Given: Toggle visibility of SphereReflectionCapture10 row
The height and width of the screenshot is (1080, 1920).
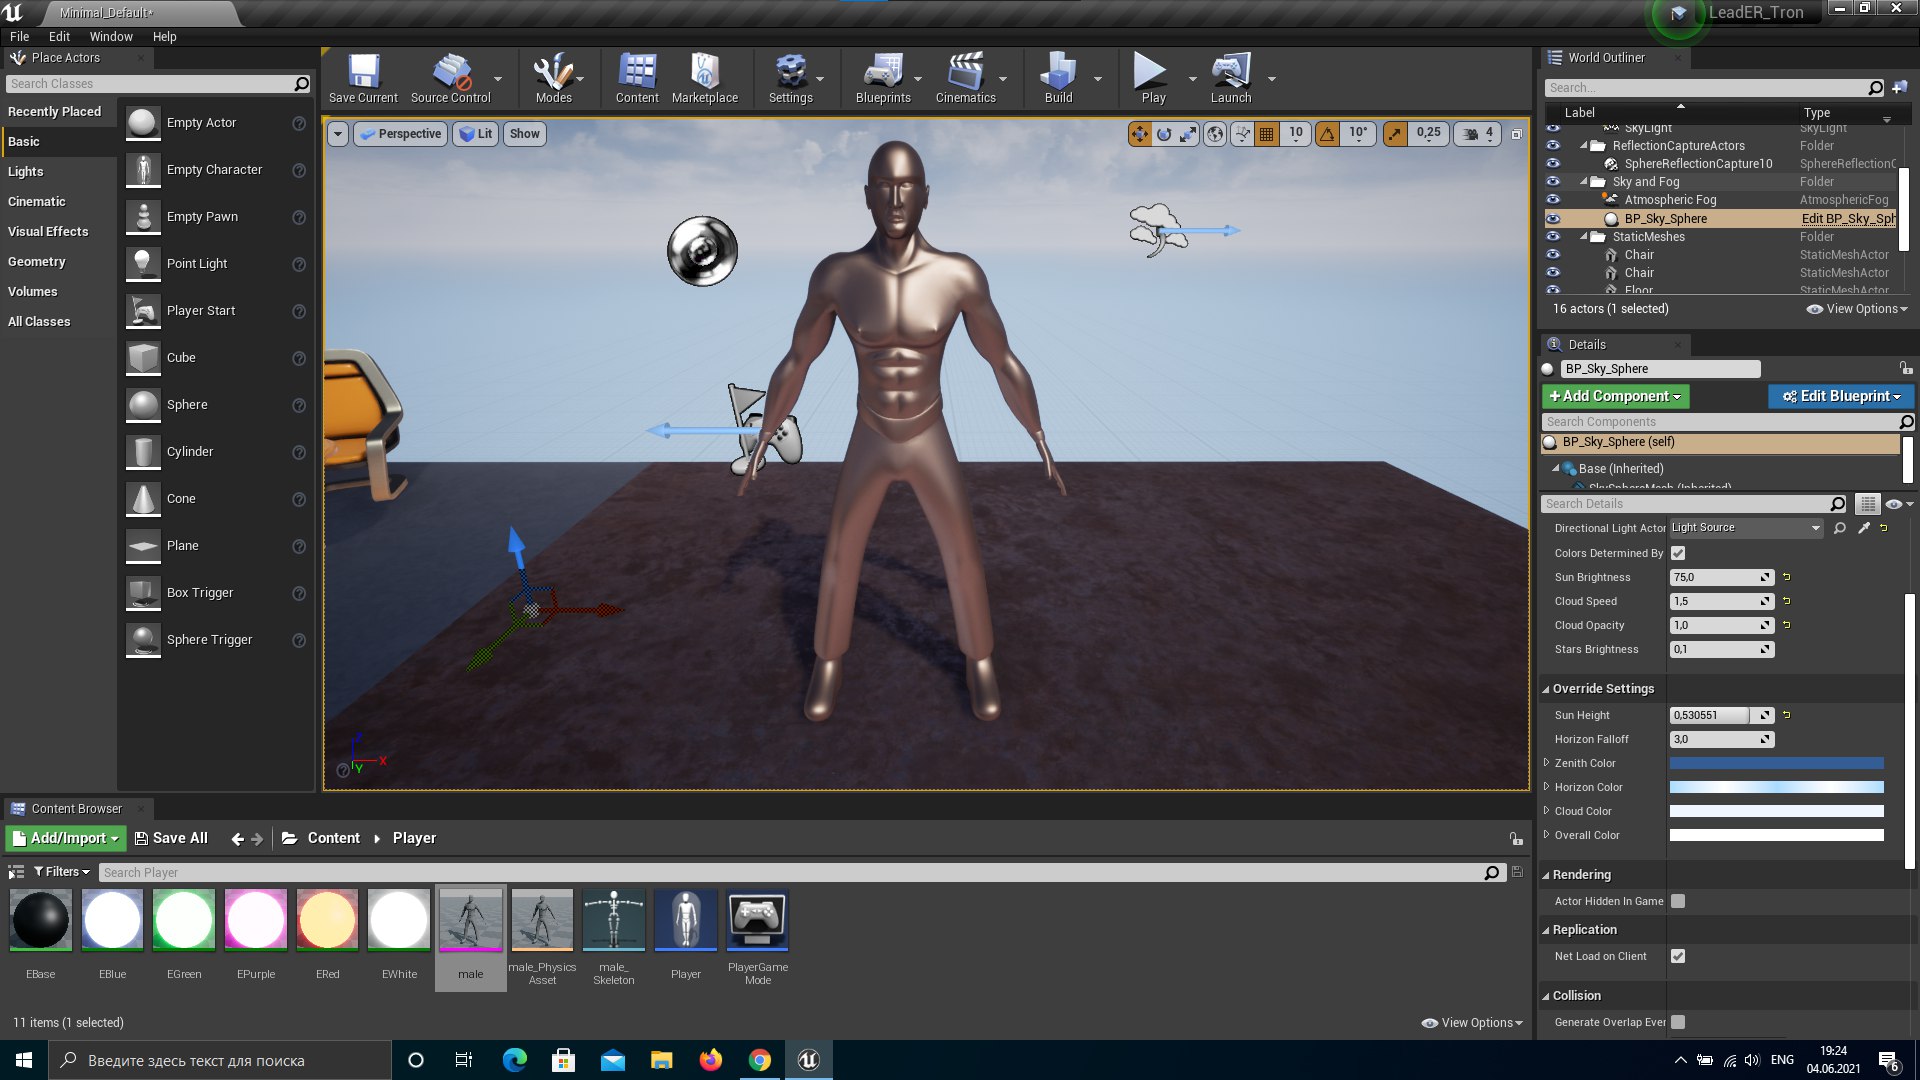Looking at the screenshot, I should (x=1553, y=164).
